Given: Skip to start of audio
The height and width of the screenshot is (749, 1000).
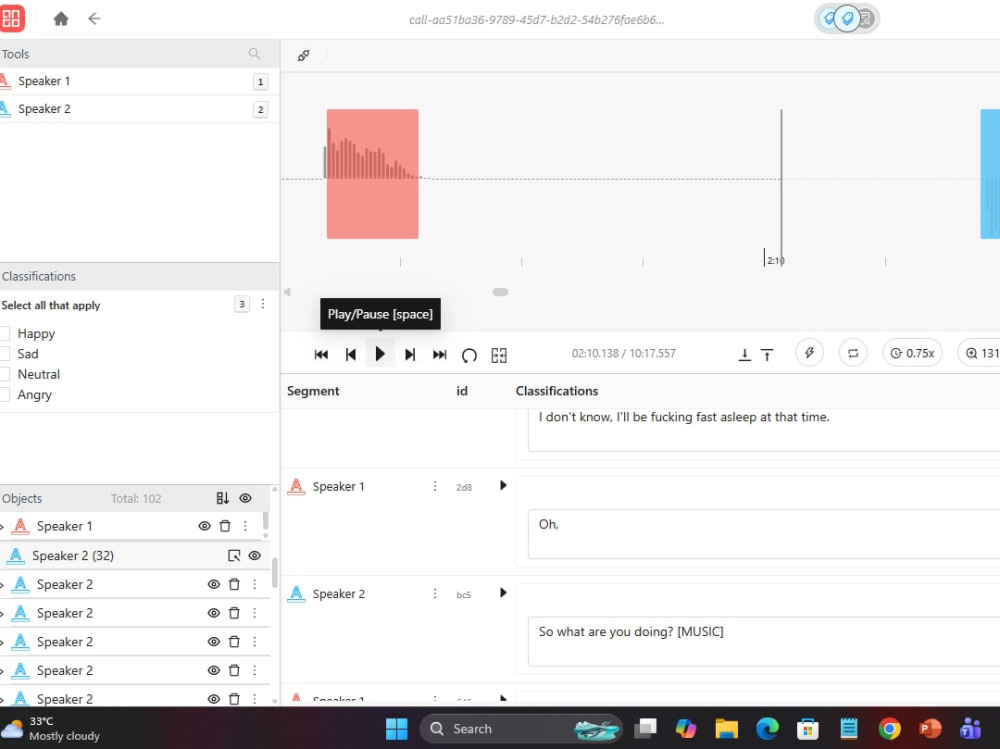Looking at the screenshot, I should click(x=321, y=355).
